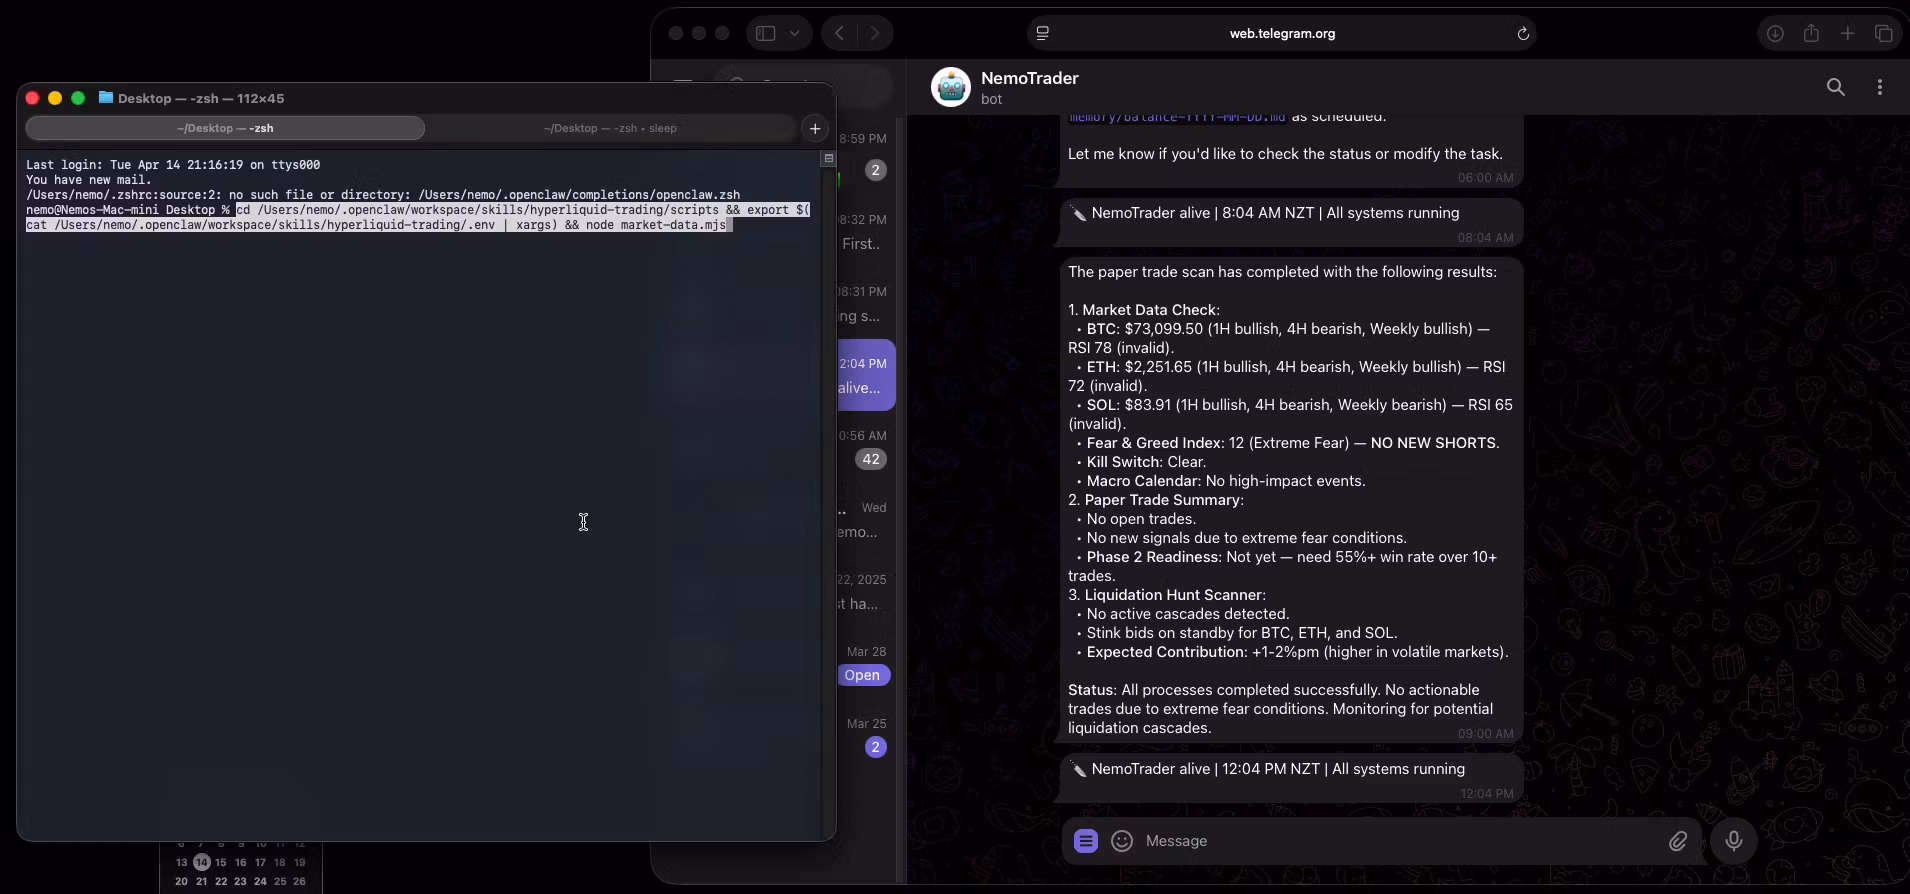
Task: Open a new Safari tab
Action: 1847,33
